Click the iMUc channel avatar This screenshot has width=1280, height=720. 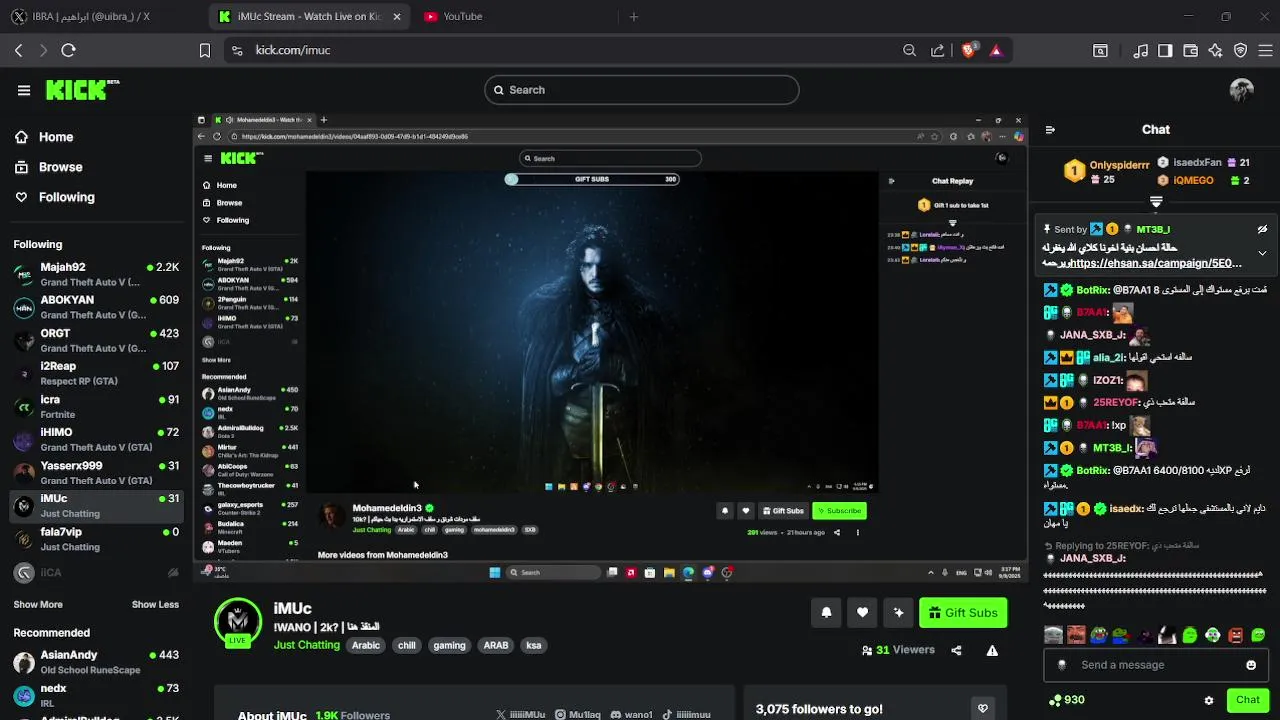[x=238, y=622]
